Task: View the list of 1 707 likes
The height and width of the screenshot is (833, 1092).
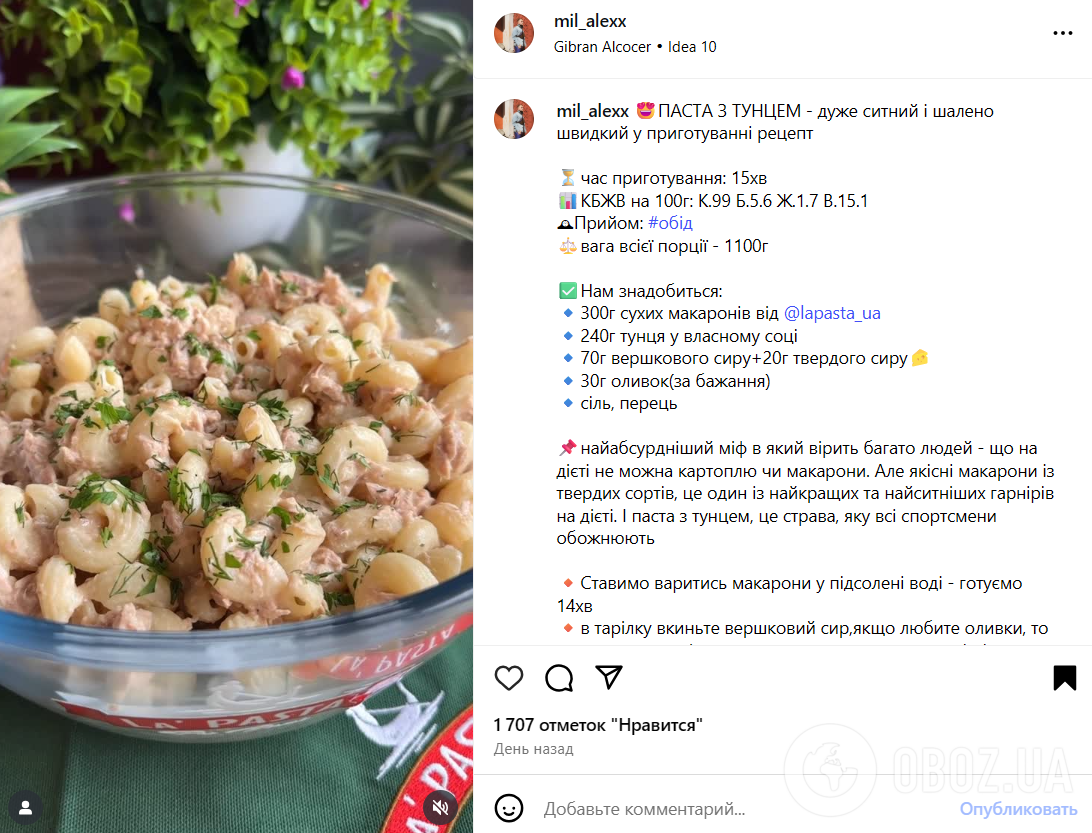Action: click(598, 725)
